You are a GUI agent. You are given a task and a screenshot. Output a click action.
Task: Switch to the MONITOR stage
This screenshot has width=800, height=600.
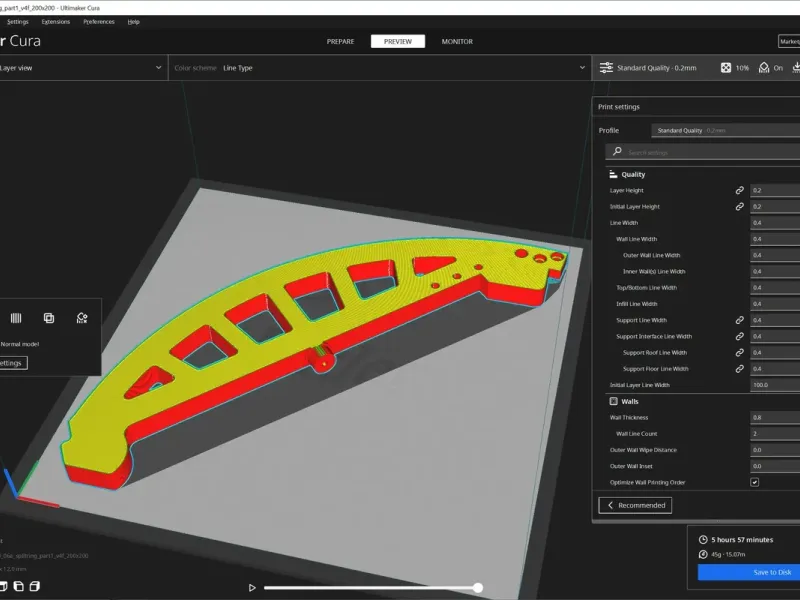[x=457, y=41]
